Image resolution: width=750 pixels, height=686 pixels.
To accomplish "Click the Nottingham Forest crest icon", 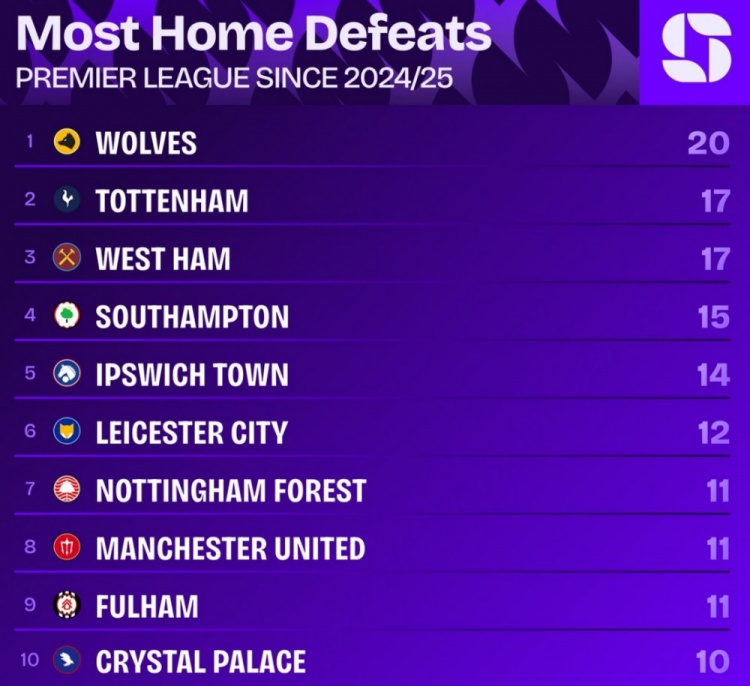I will 67,490.
